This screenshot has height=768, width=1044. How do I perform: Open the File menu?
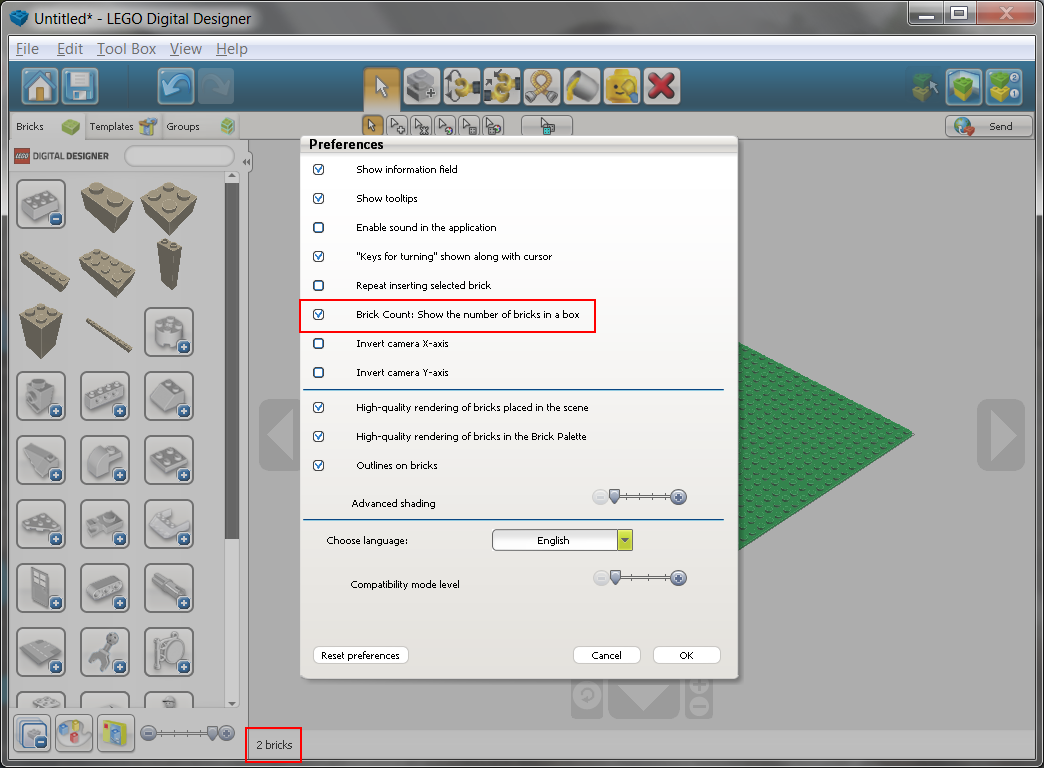click(x=27, y=49)
